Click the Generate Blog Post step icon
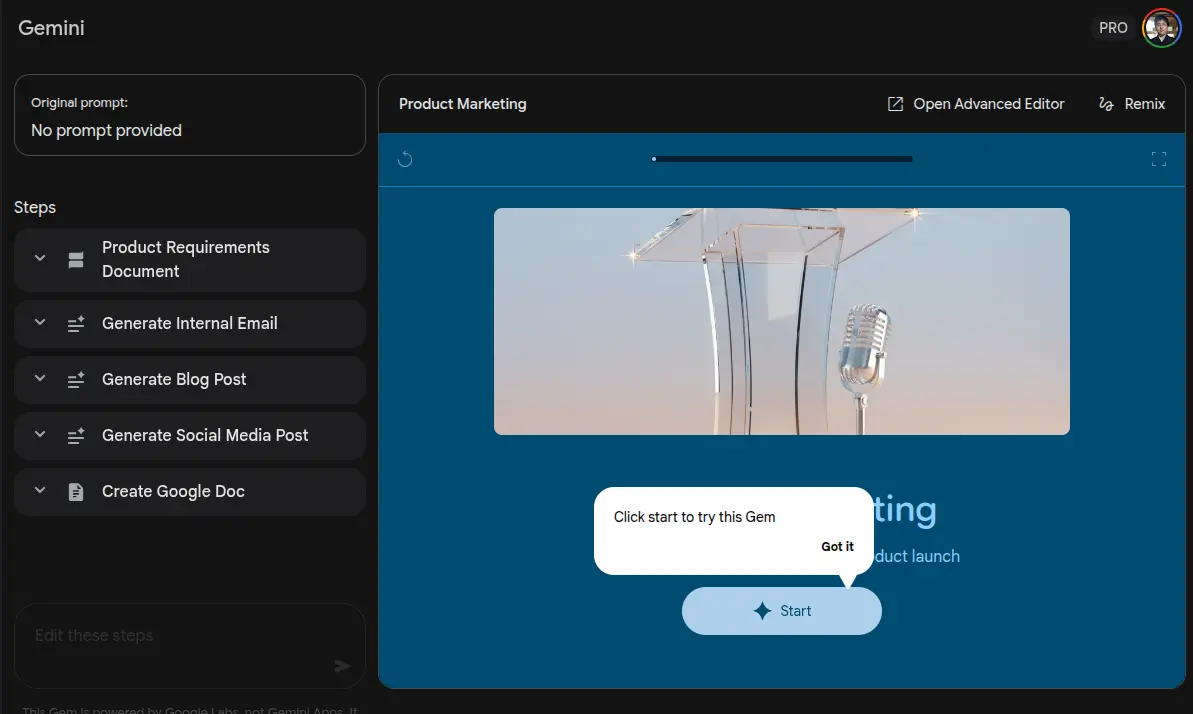This screenshot has height=714, width=1193. 76,380
